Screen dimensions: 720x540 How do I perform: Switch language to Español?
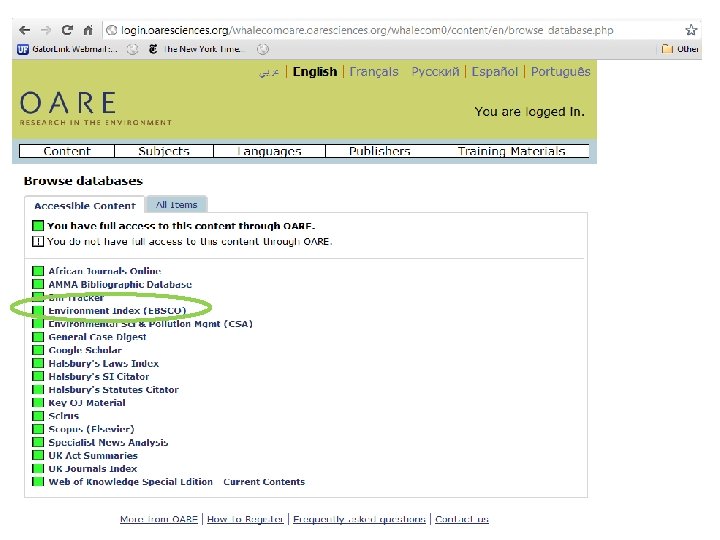coord(495,72)
